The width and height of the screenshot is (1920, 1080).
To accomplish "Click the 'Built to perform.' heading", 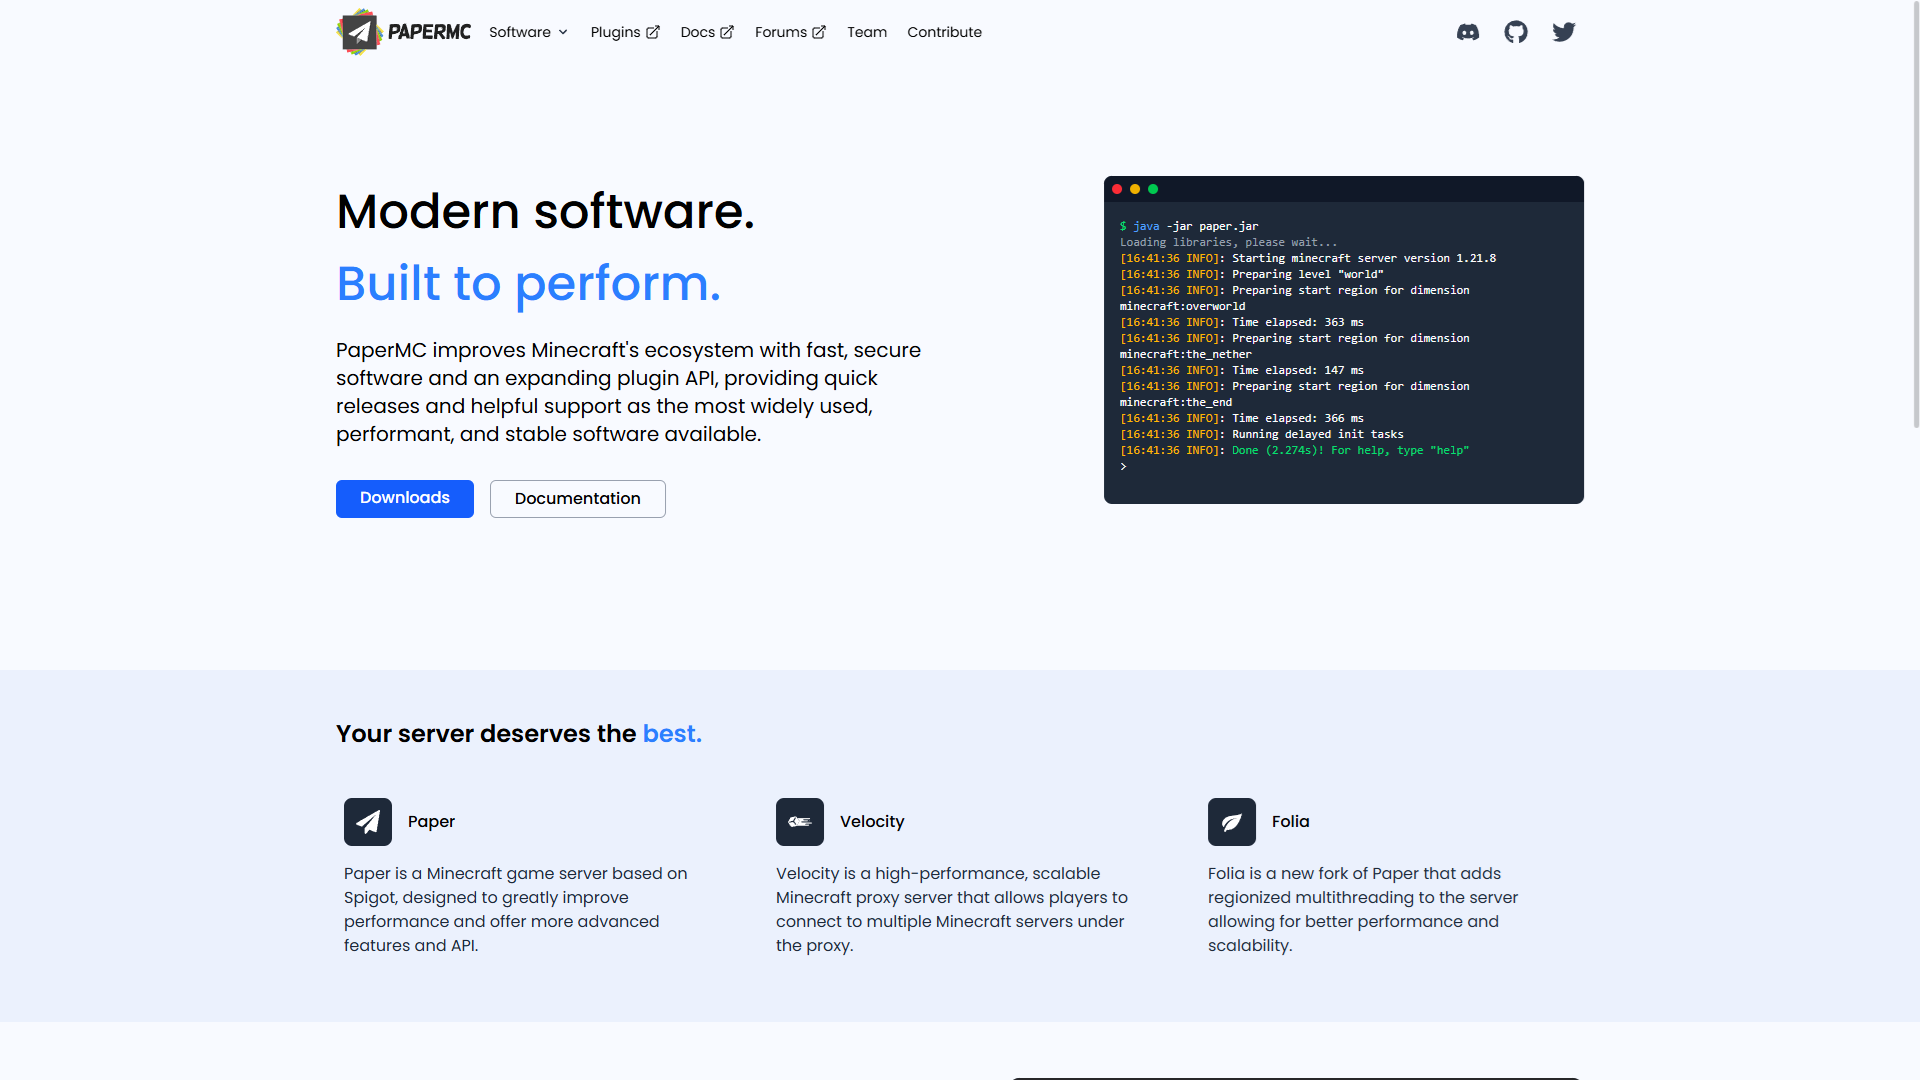I will [x=528, y=283].
